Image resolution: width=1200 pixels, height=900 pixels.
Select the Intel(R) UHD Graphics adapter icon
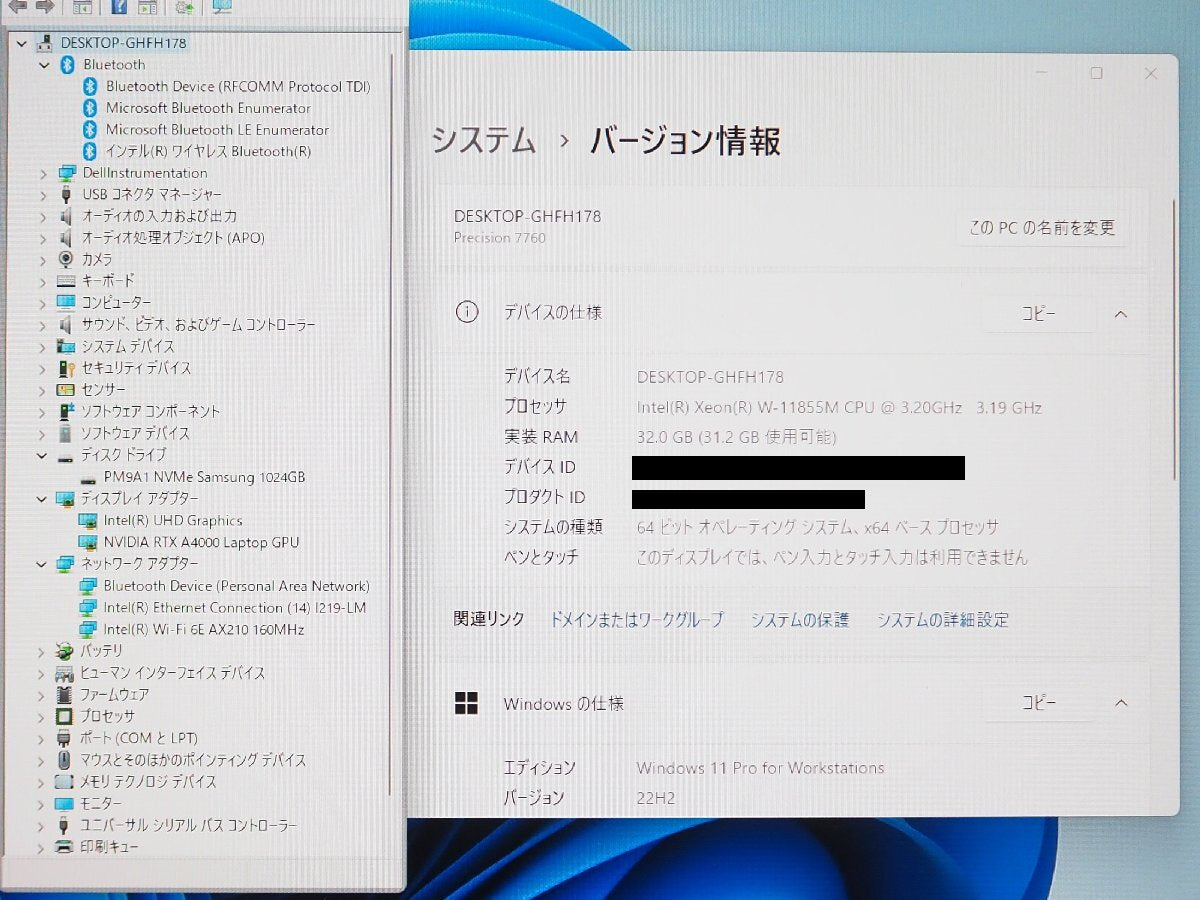(88, 520)
